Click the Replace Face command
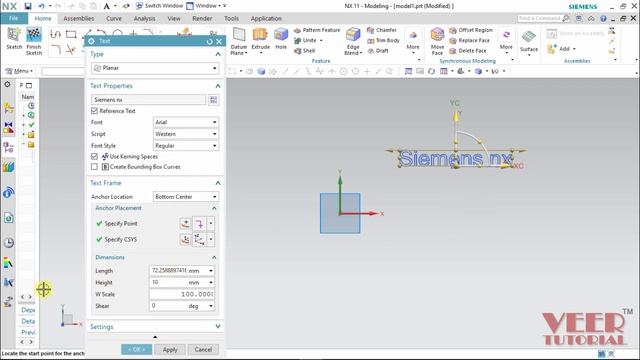 pos(469,40)
